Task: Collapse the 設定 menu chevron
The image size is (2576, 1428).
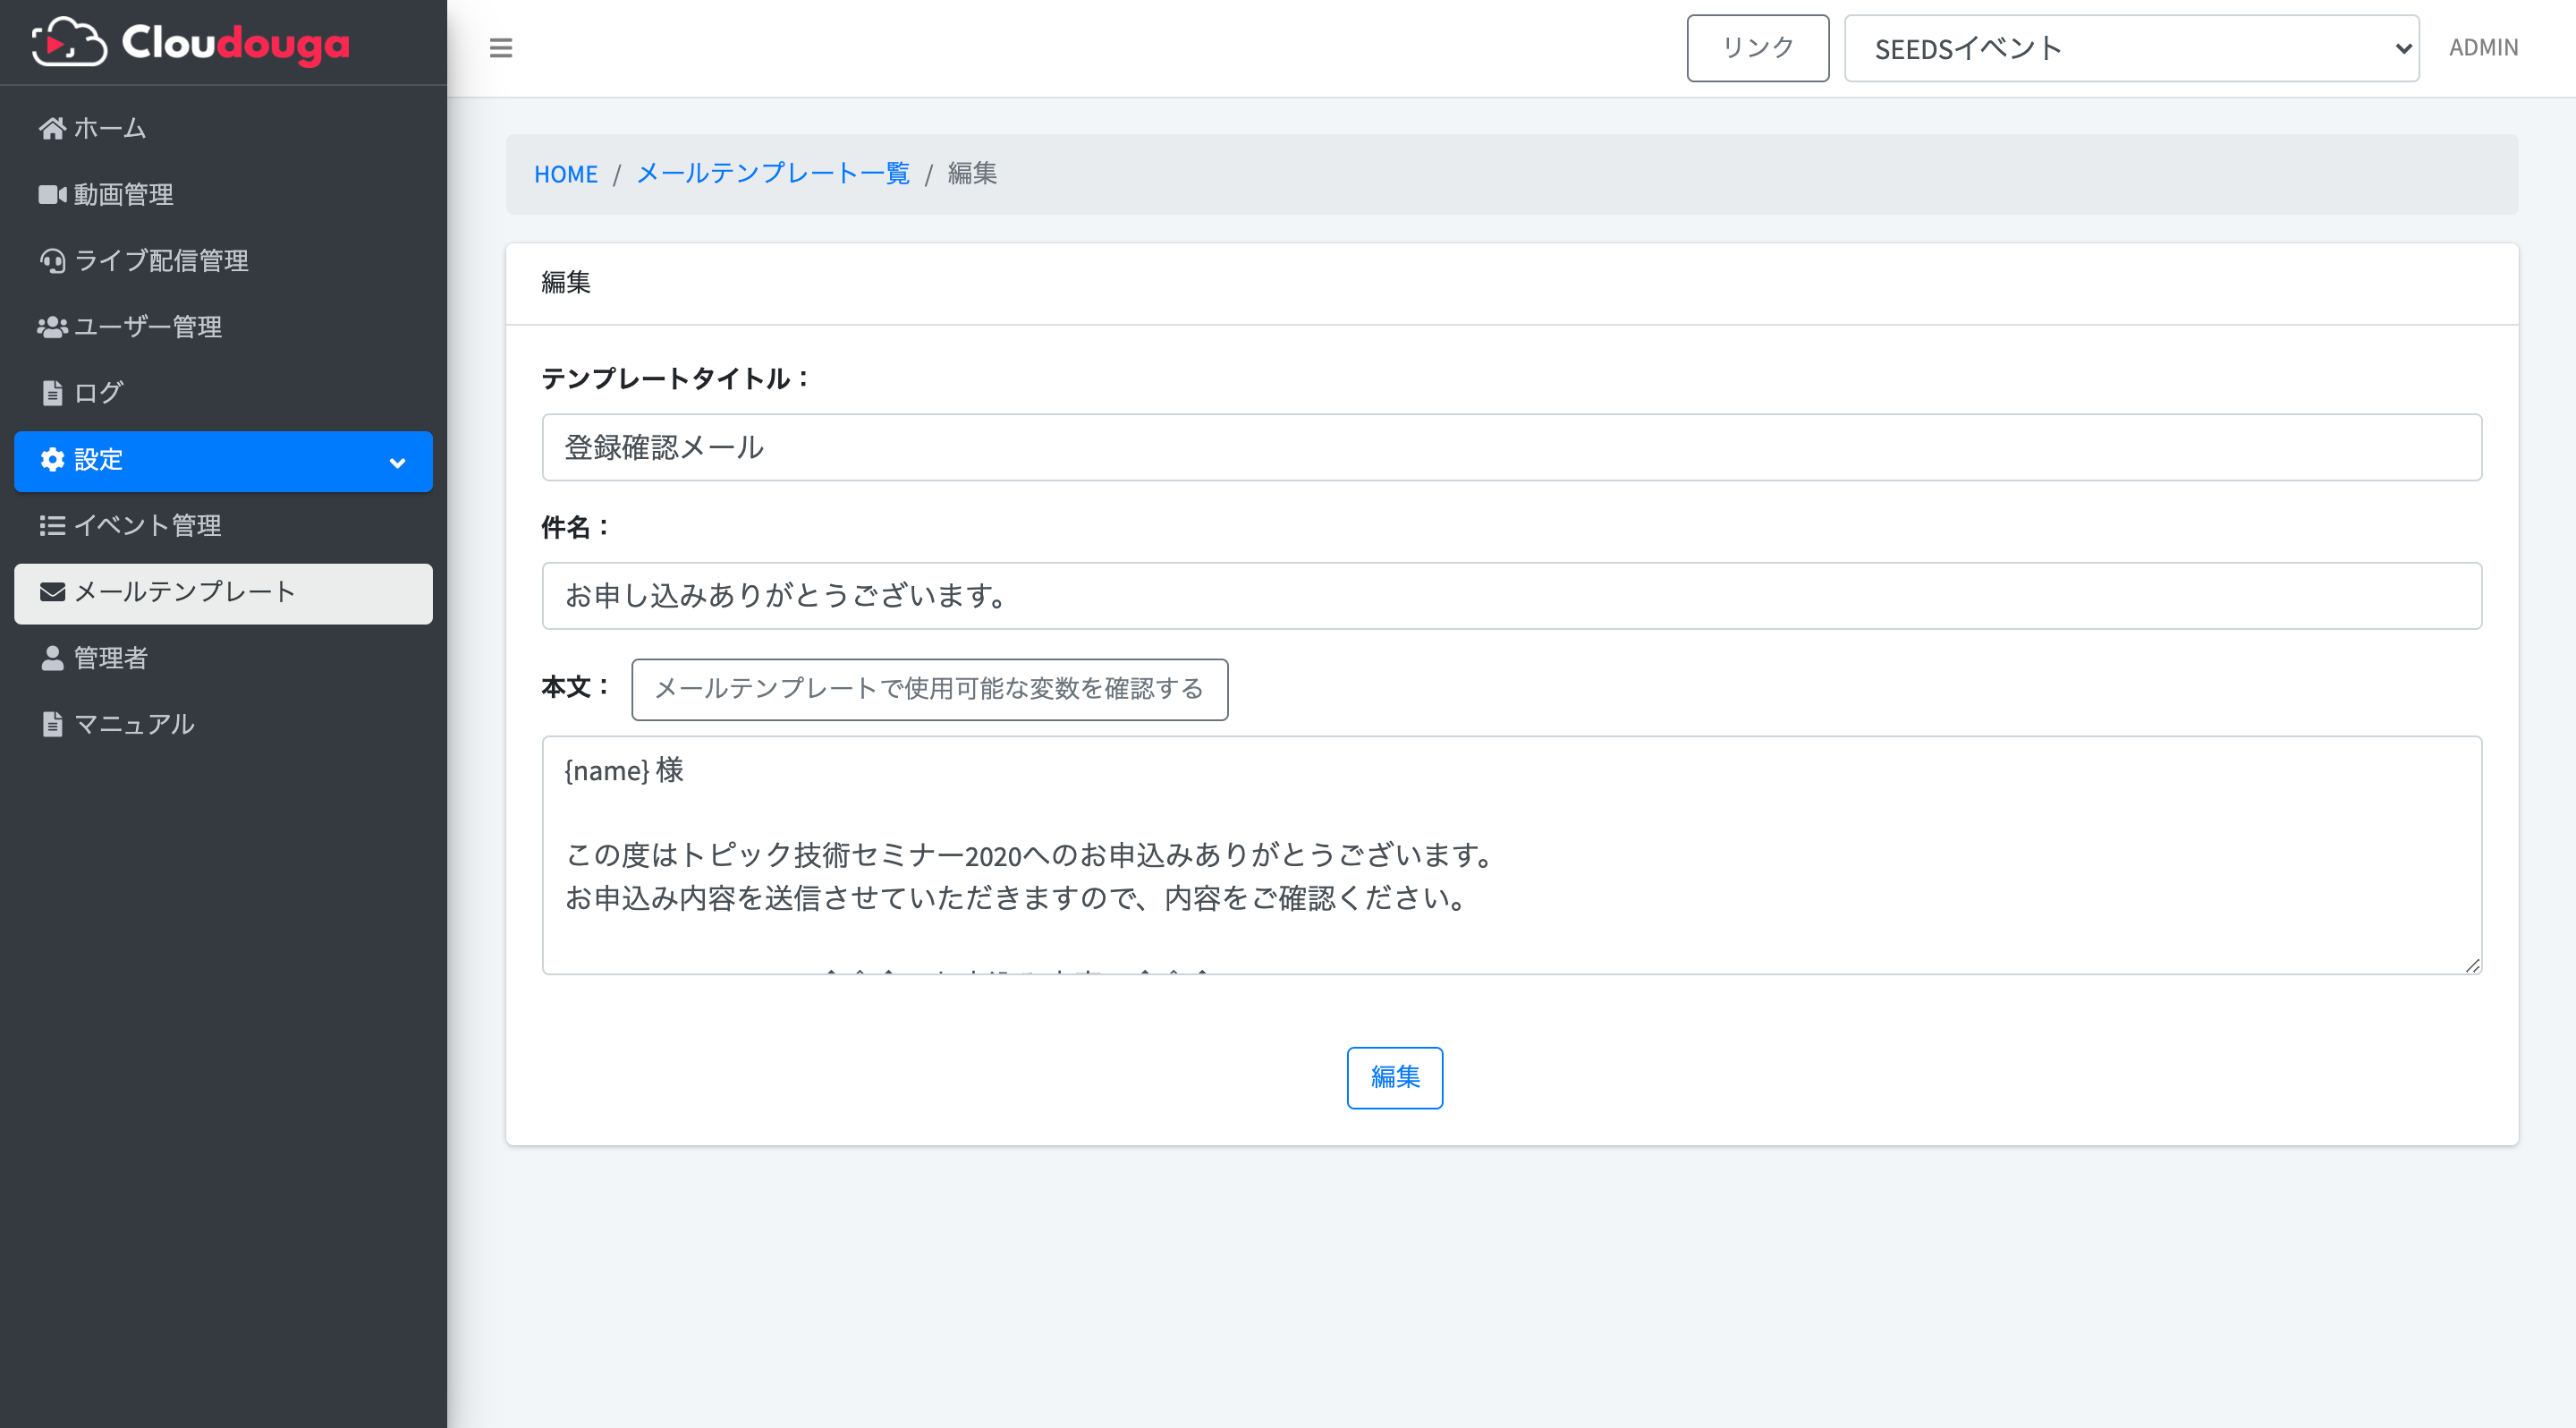Action: pyautogui.click(x=397, y=462)
